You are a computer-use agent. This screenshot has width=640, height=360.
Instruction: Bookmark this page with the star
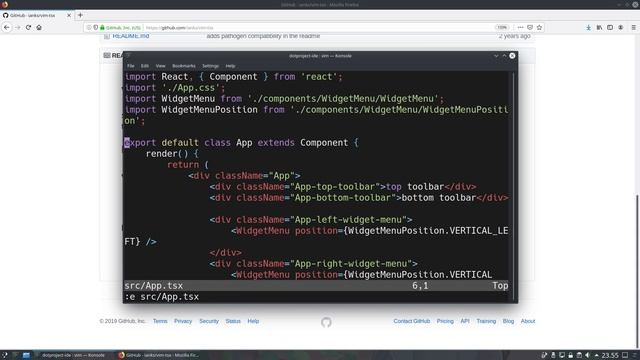[539, 27]
